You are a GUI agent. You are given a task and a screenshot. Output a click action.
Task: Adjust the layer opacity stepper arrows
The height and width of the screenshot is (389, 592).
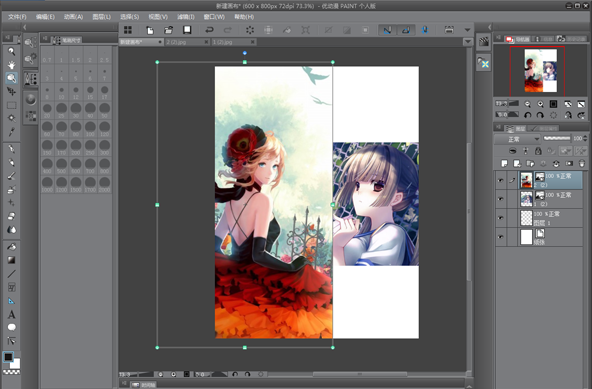pyautogui.click(x=585, y=139)
